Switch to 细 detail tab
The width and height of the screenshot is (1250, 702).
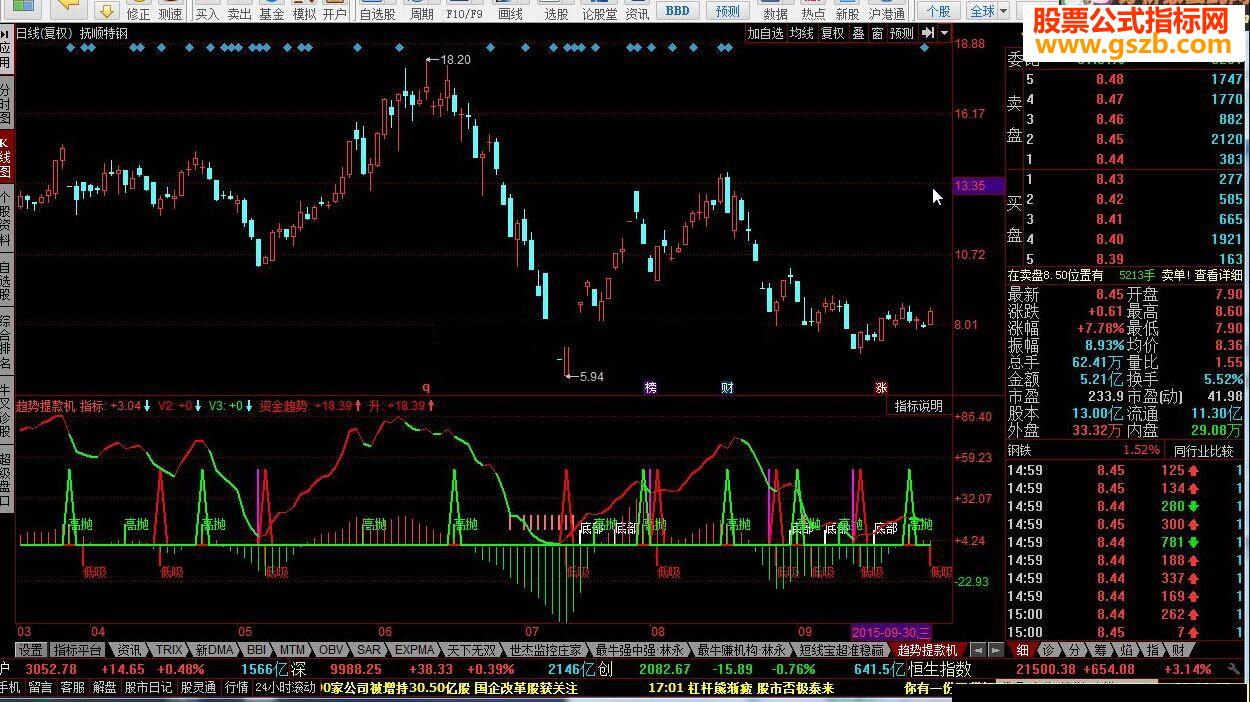coord(1022,650)
